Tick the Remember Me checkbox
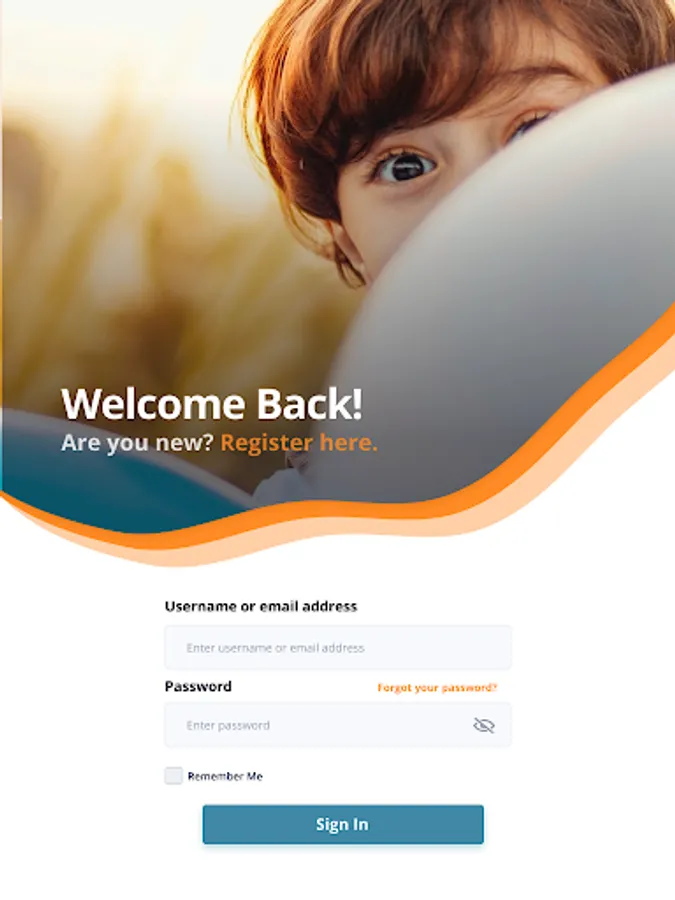675x900 pixels. pyautogui.click(x=173, y=776)
